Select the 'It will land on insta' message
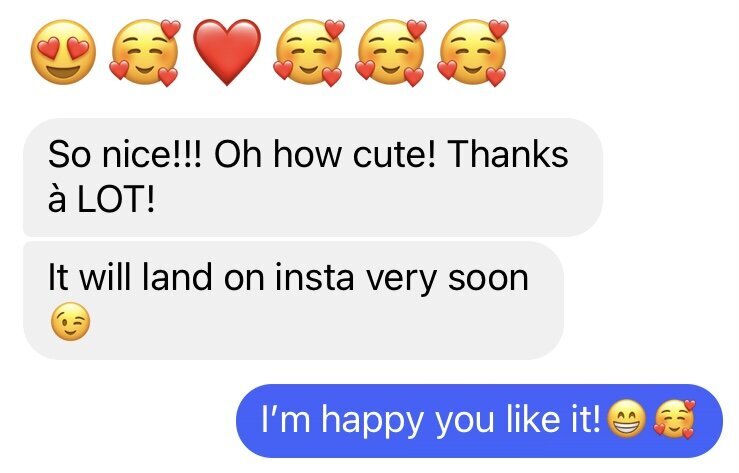 point(293,301)
